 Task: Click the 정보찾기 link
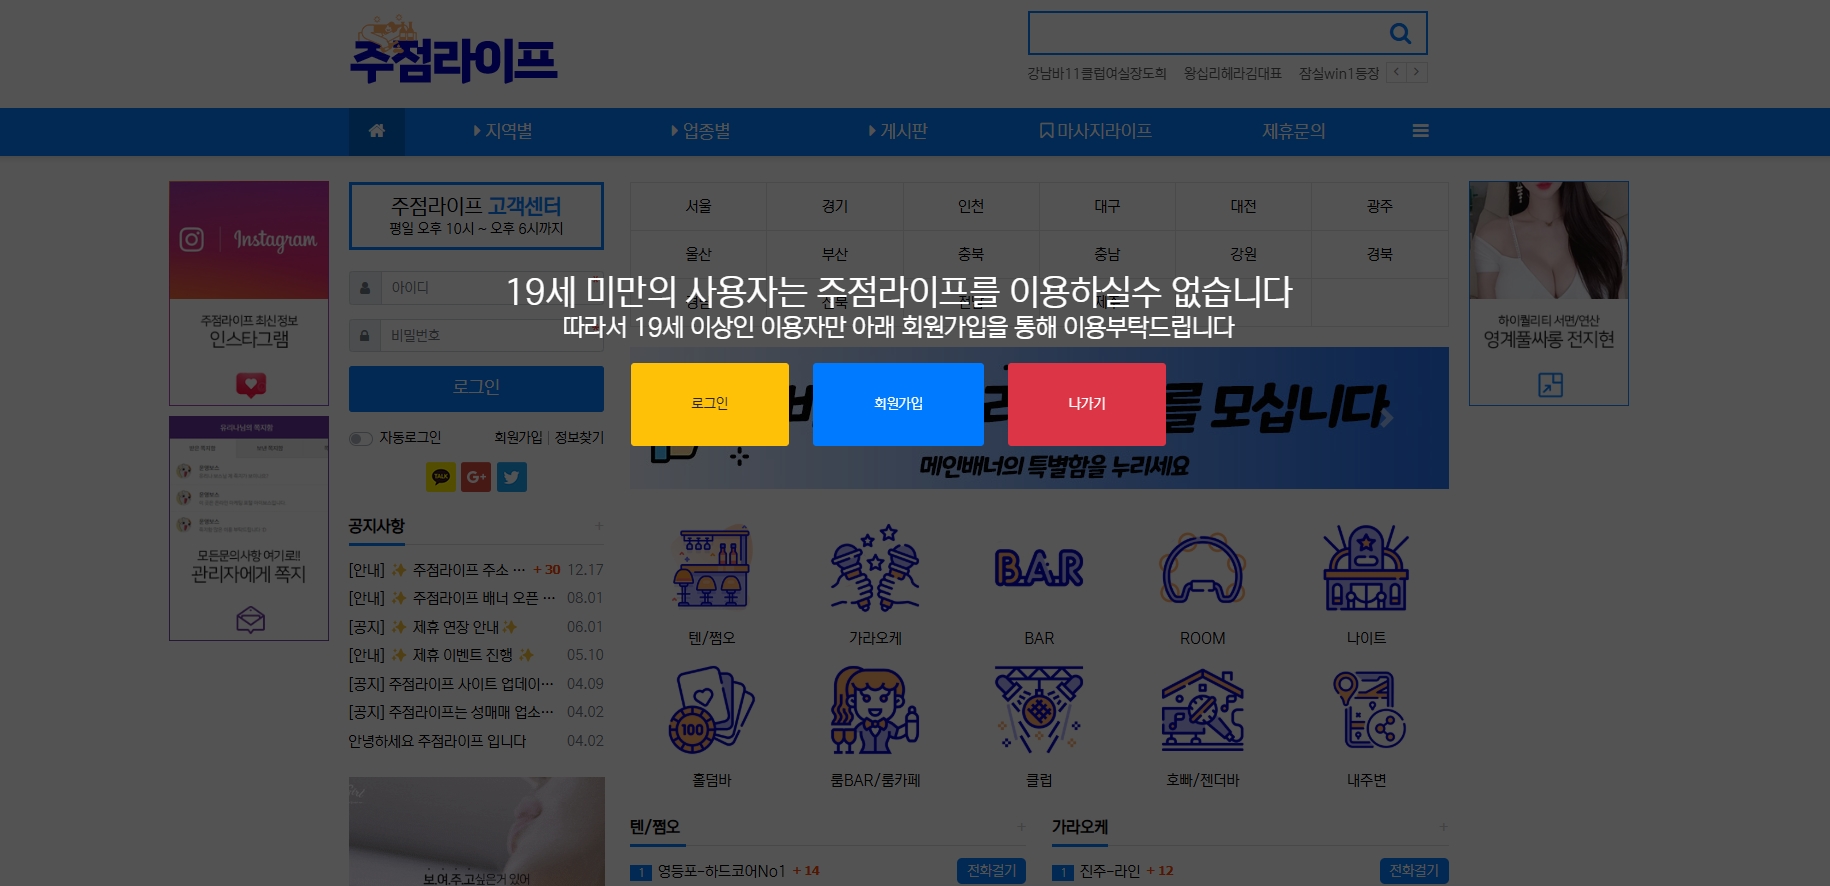[579, 438]
